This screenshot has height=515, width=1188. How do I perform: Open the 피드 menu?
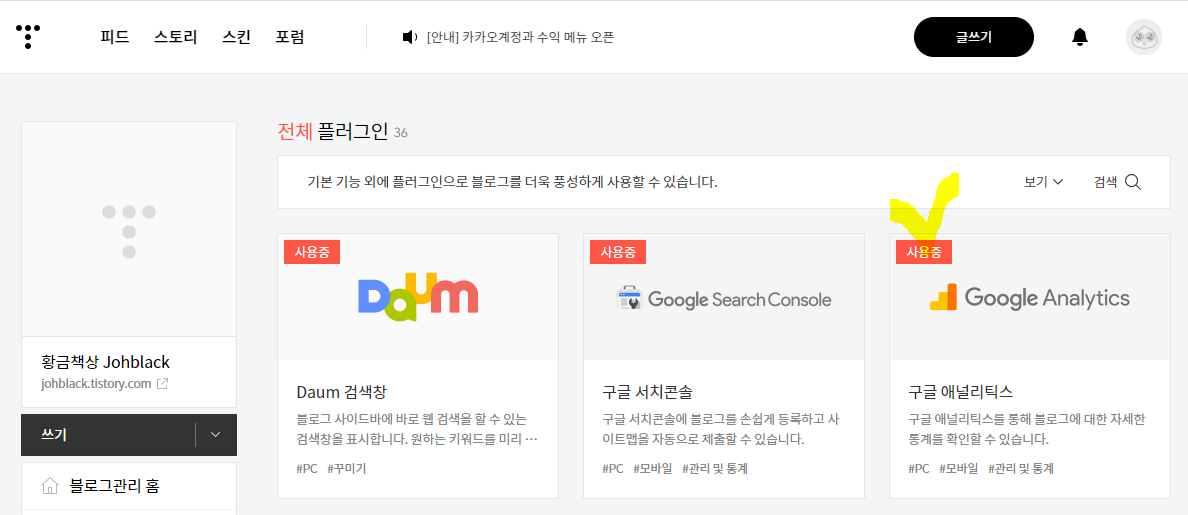pyautogui.click(x=114, y=36)
